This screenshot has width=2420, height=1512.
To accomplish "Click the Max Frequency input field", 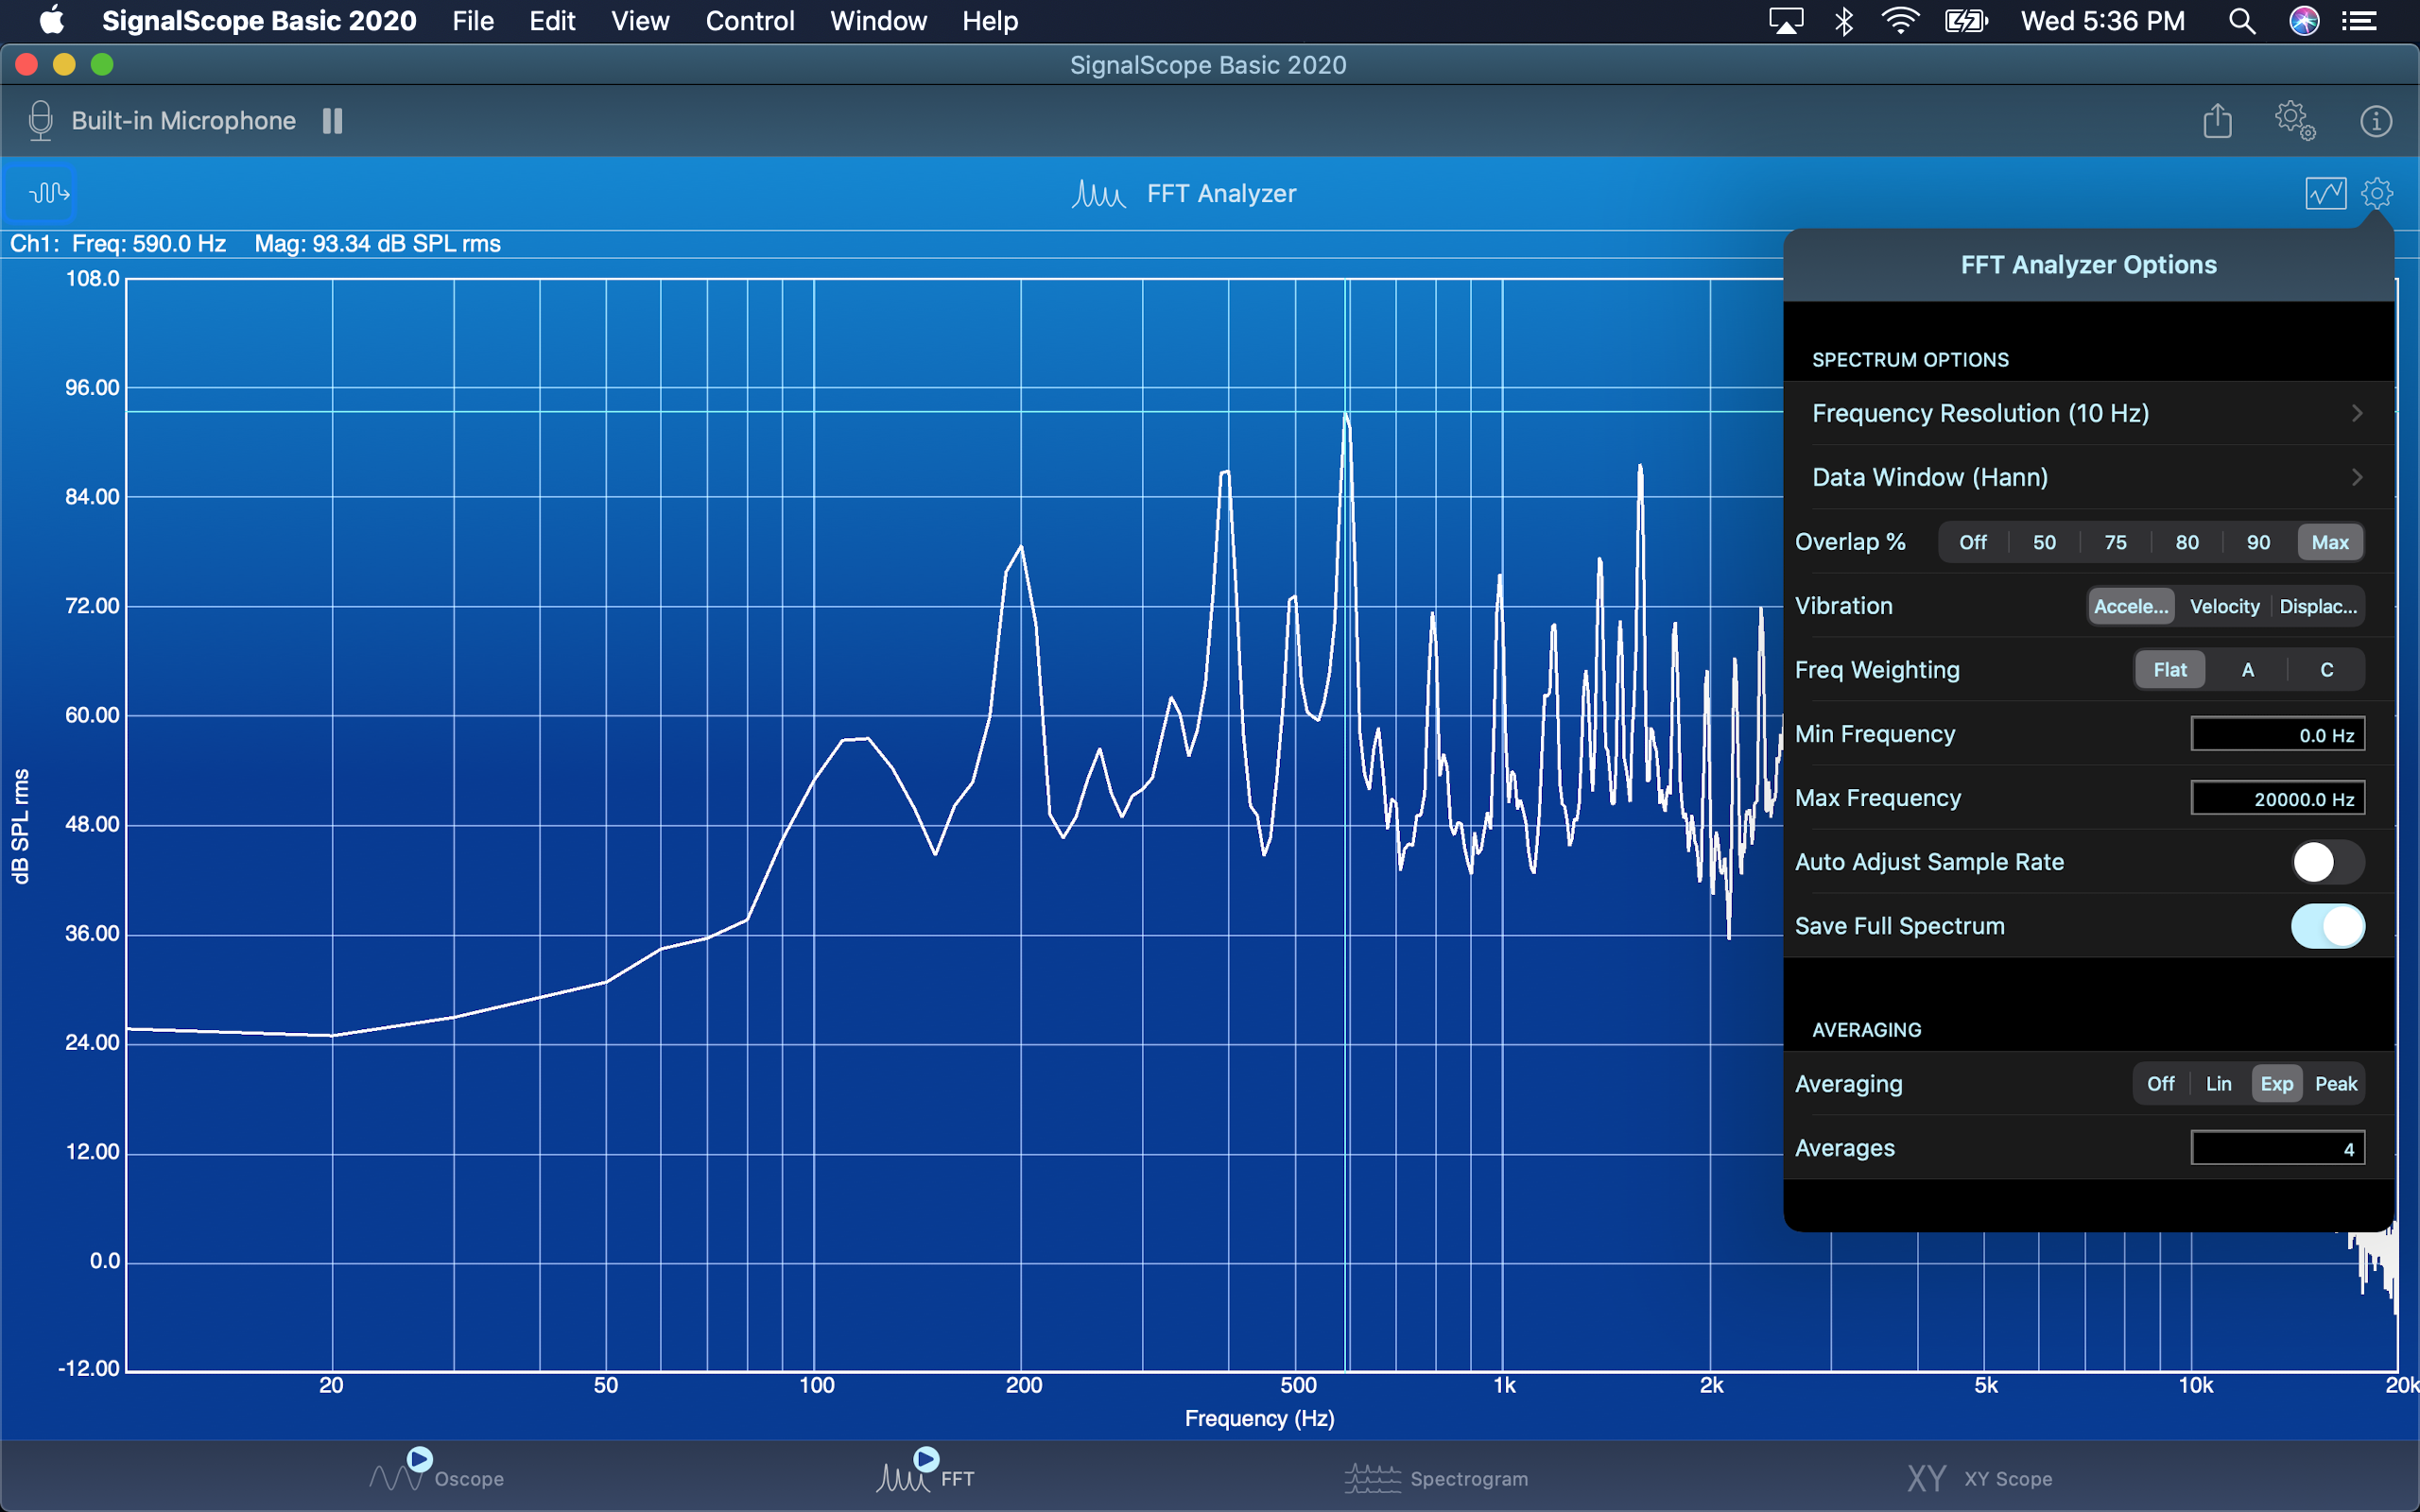I will tap(2277, 798).
